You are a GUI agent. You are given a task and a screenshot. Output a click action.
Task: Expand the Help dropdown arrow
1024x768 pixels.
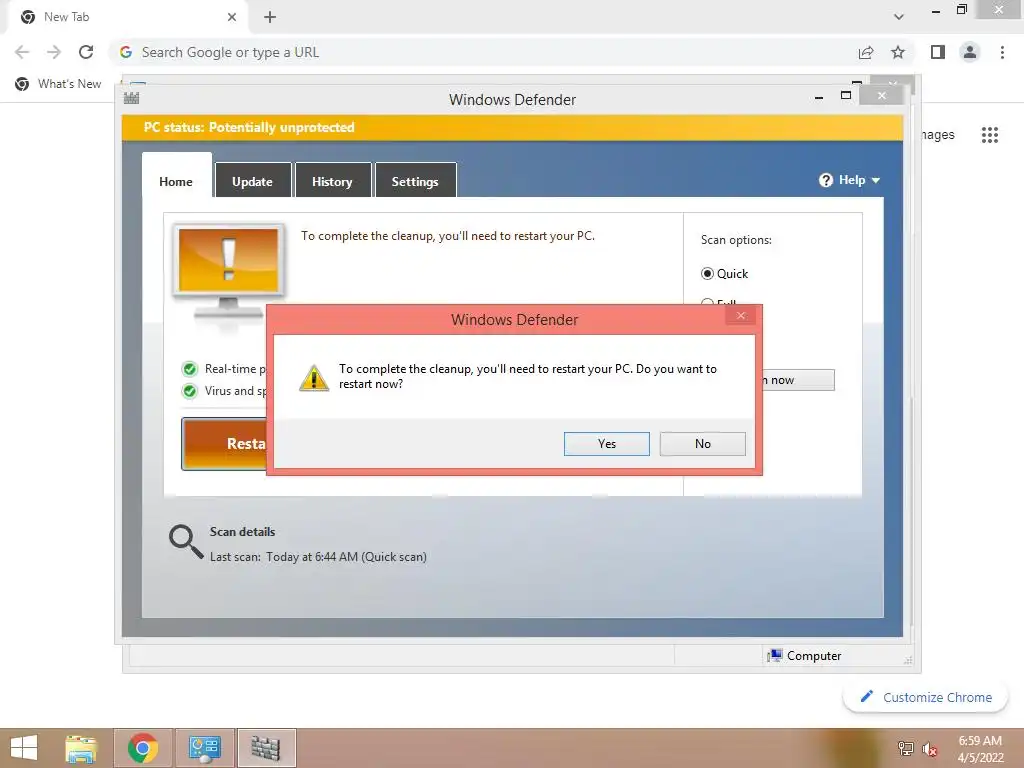tap(876, 180)
